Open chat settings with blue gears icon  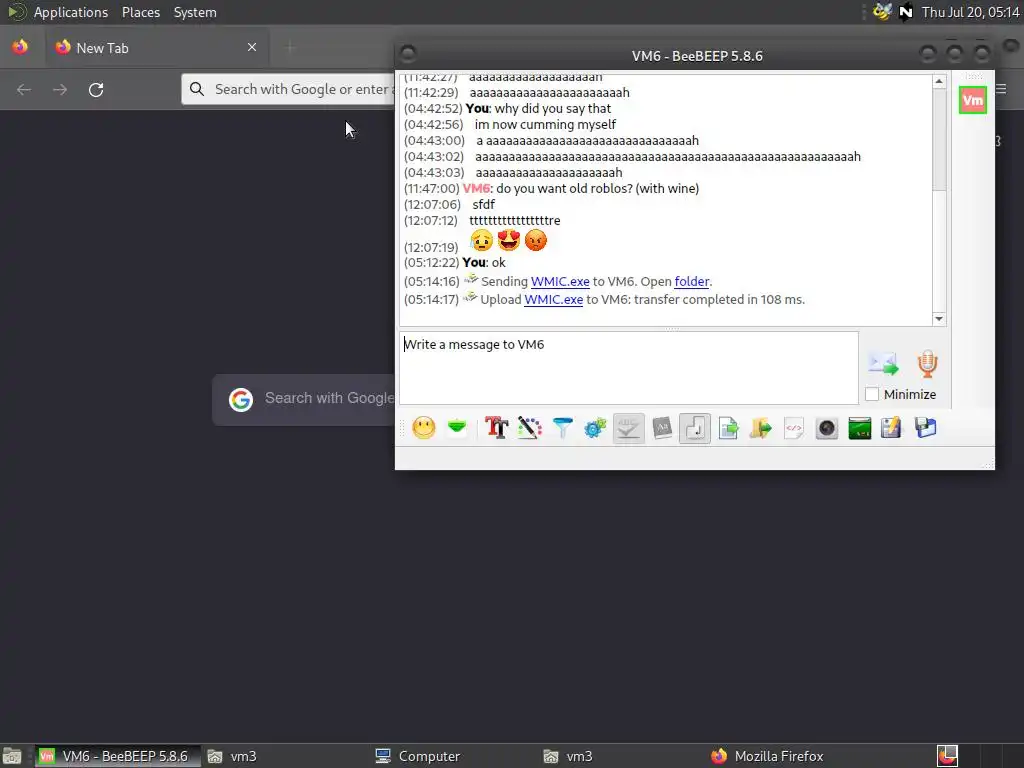pyautogui.click(x=595, y=428)
